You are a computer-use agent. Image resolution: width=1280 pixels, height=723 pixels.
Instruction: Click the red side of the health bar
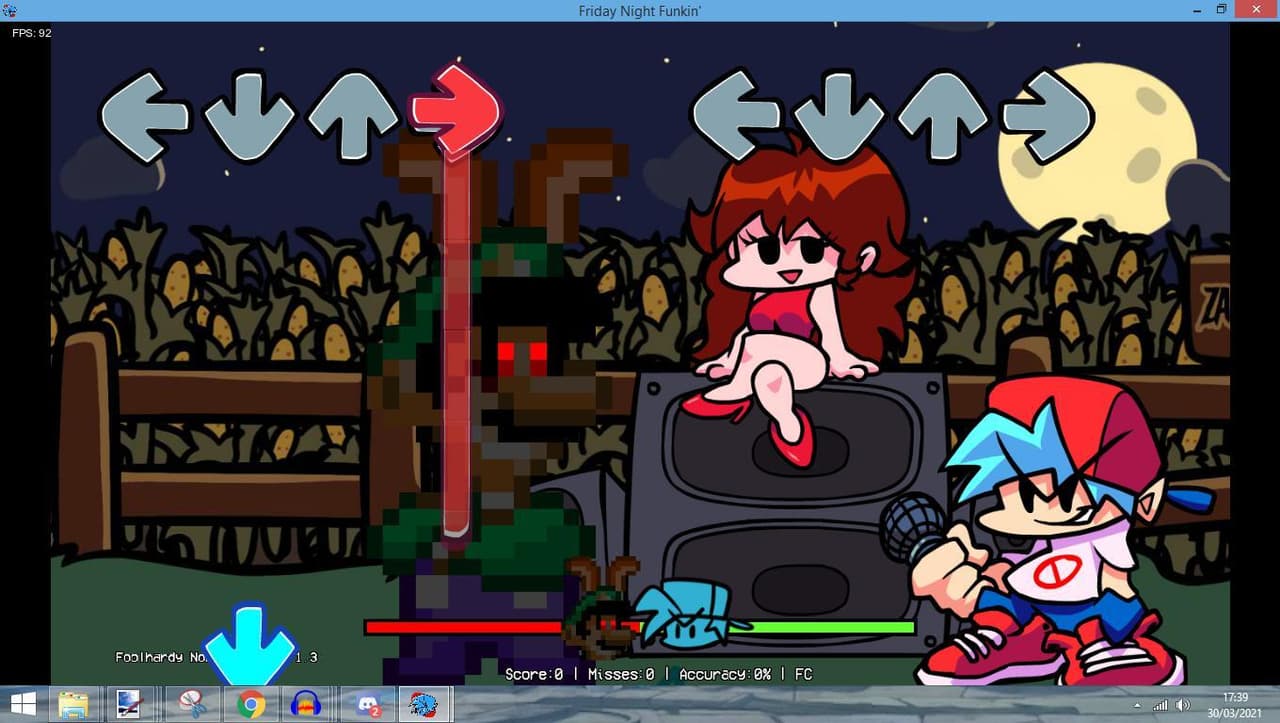(x=465, y=627)
